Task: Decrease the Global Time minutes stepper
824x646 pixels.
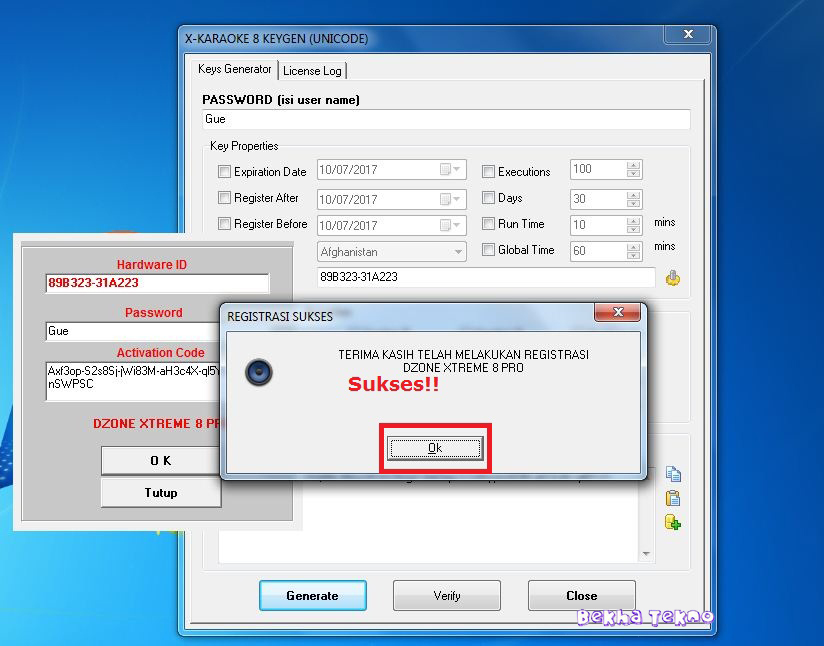Action: click(x=634, y=255)
